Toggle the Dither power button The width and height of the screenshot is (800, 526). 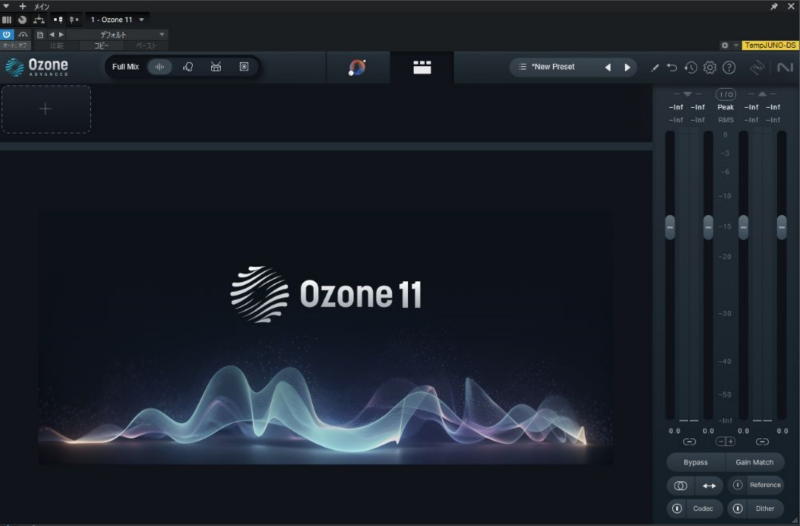tap(738, 508)
